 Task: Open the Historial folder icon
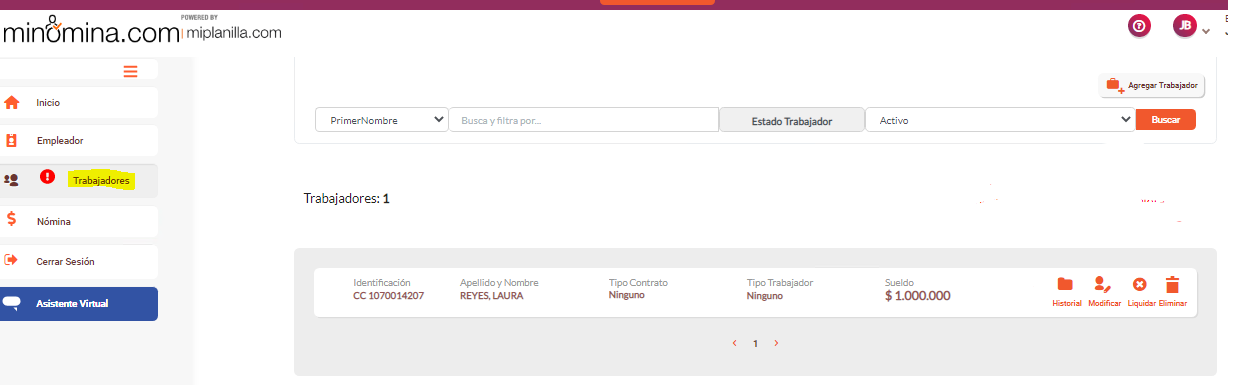(1065, 285)
